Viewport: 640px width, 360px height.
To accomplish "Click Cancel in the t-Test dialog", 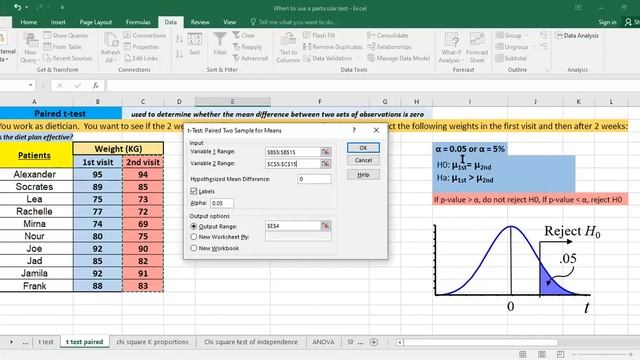I will [363, 160].
